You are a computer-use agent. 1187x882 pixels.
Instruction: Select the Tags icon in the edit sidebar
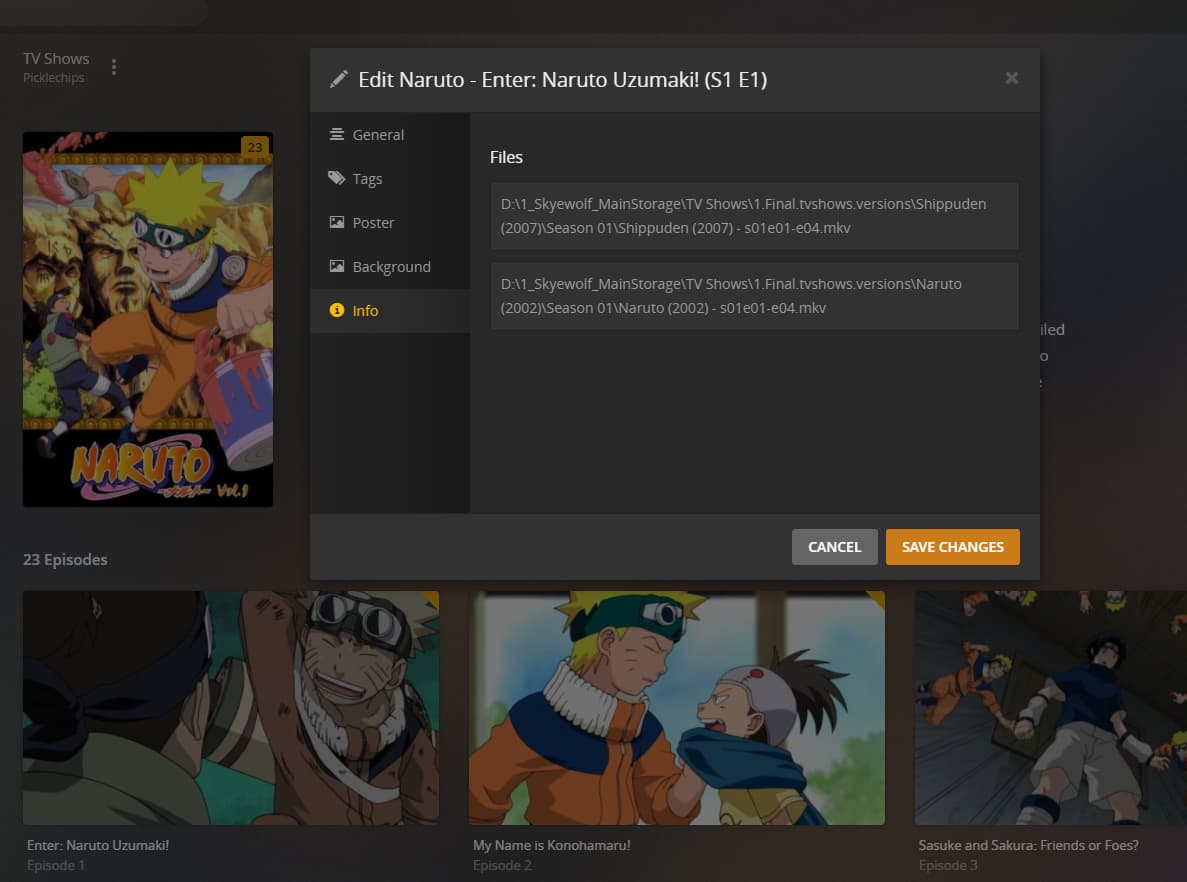[336, 178]
